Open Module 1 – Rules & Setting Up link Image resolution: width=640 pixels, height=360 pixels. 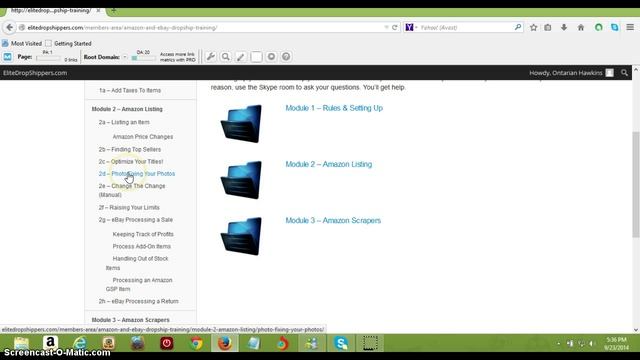[x=334, y=108]
